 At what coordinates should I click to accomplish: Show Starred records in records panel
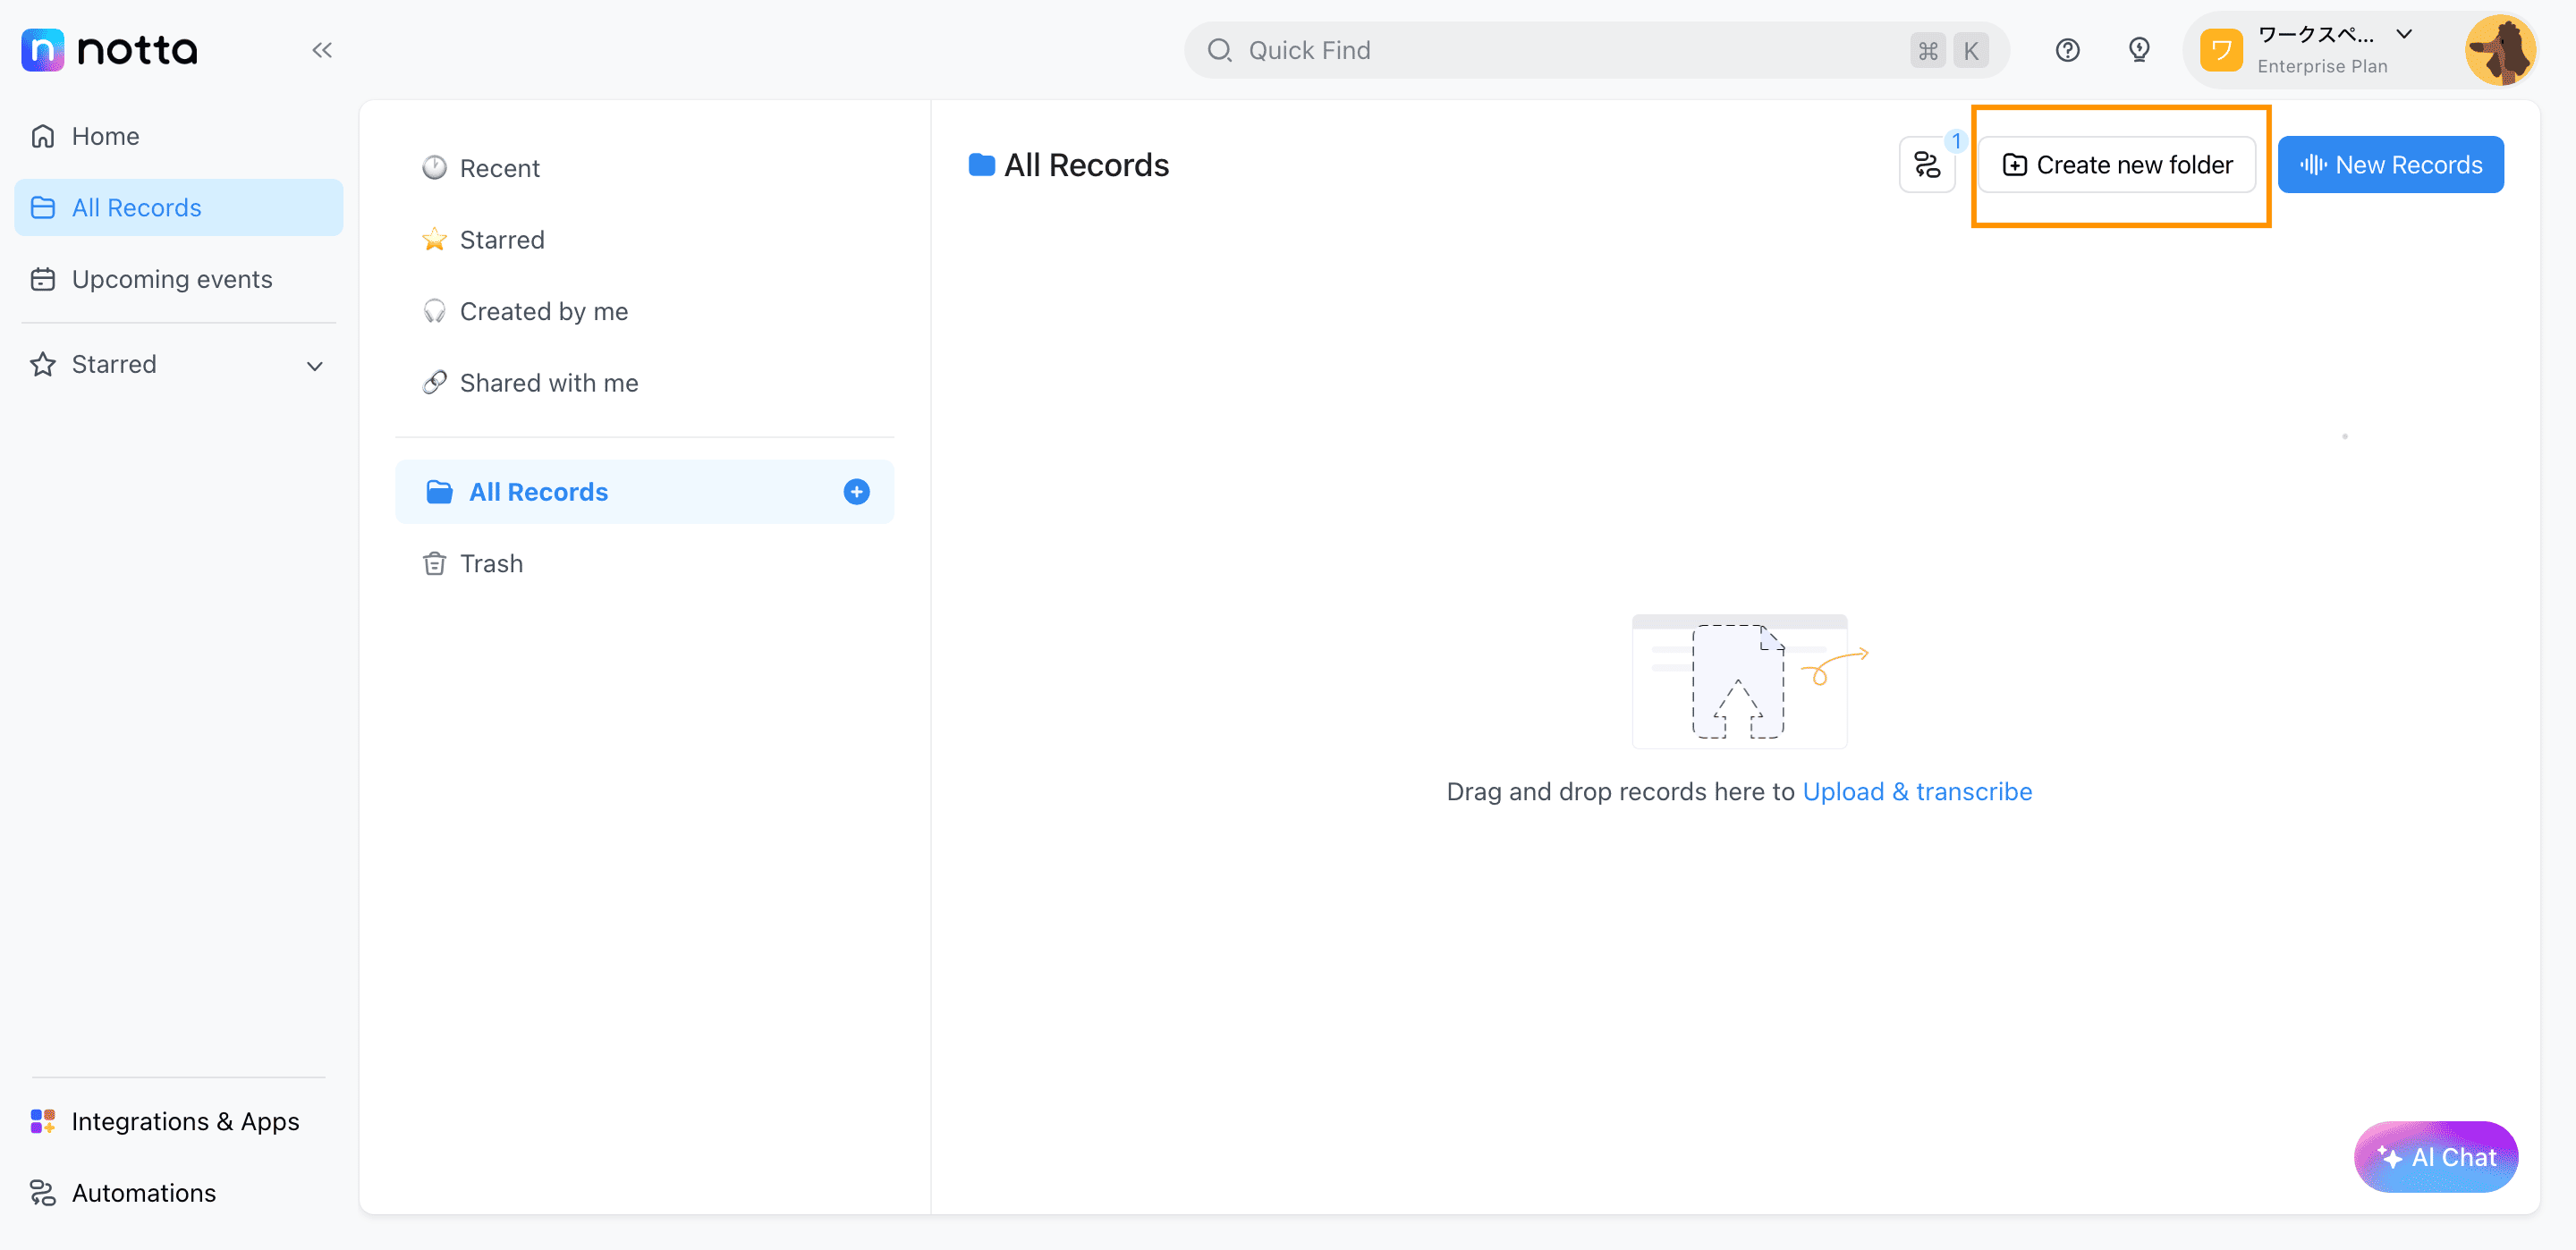coord(644,240)
